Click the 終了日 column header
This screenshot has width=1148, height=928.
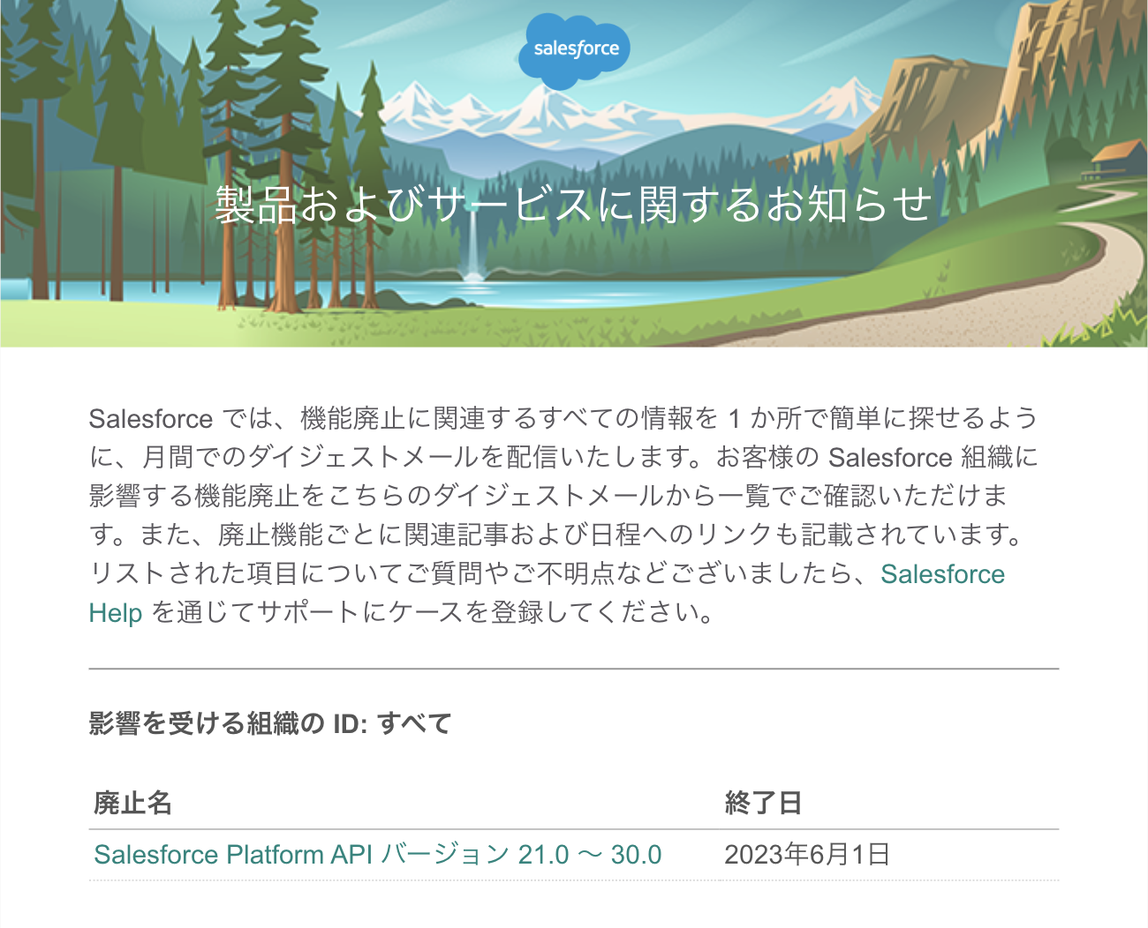(x=763, y=803)
